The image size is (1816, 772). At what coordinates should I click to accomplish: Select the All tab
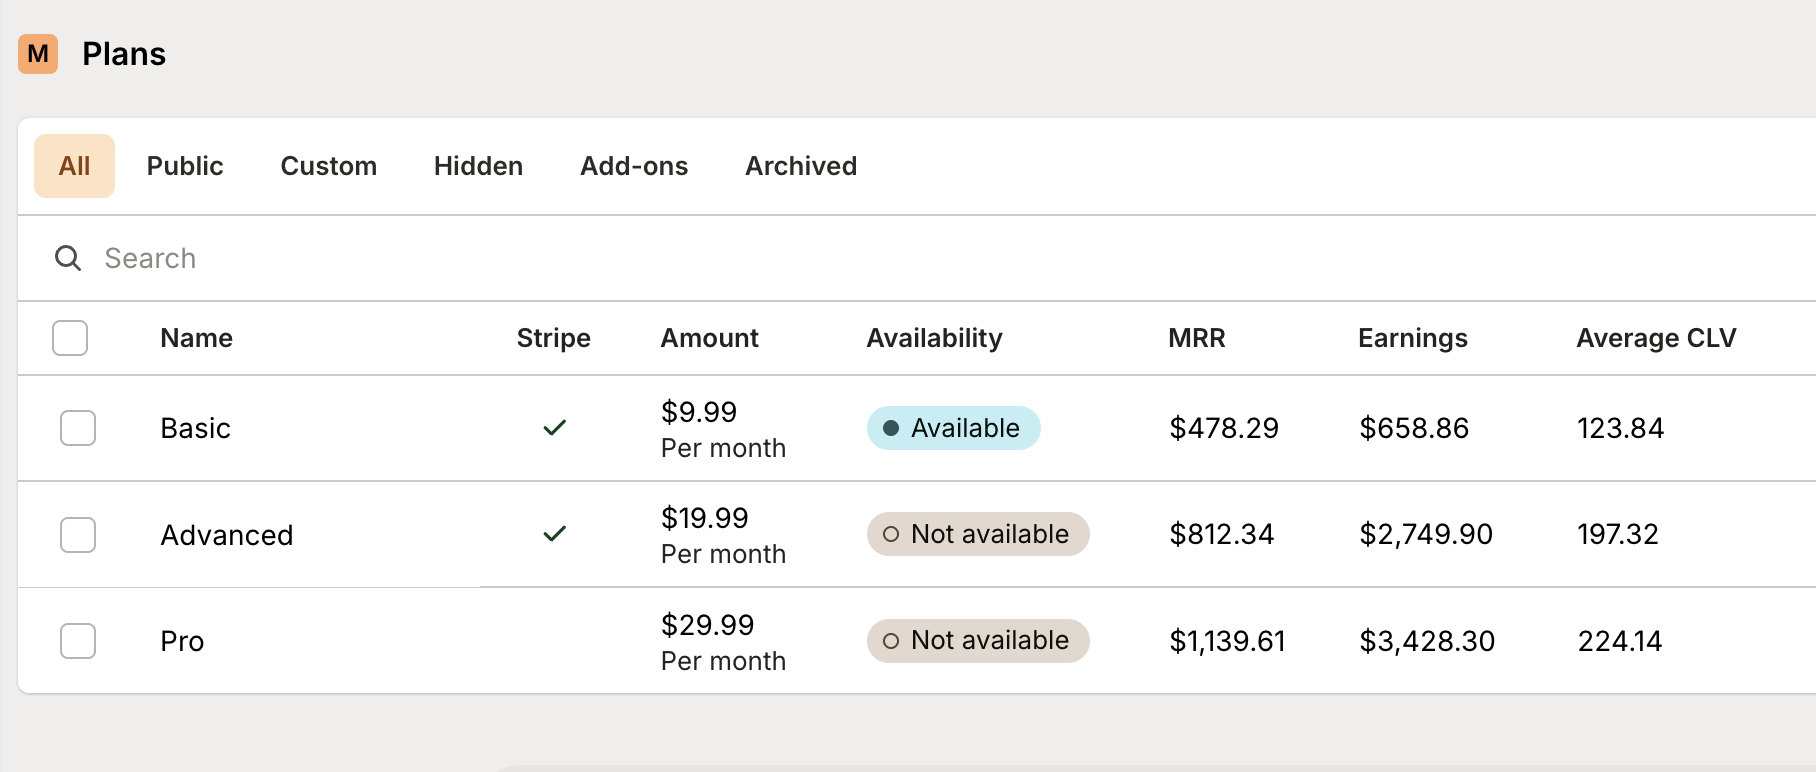tap(74, 166)
